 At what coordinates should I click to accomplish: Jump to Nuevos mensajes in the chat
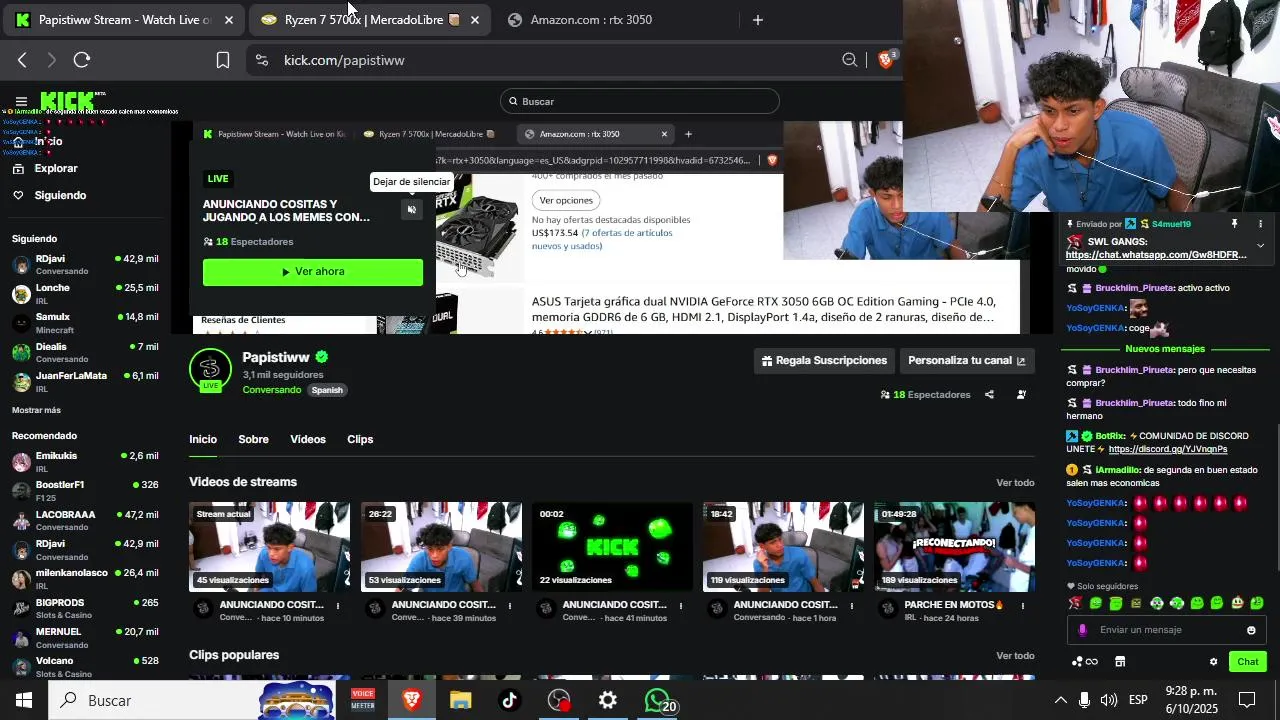click(x=1165, y=349)
